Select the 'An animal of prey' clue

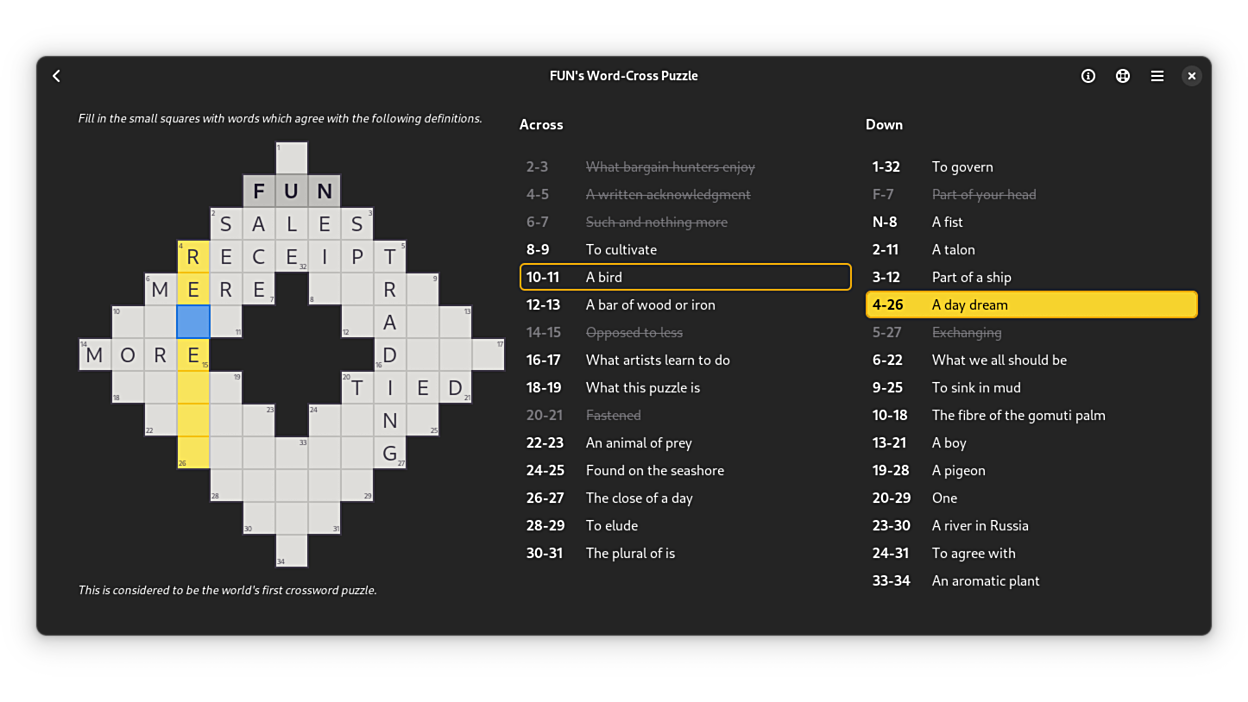pyautogui.click(x=685, y=443)
